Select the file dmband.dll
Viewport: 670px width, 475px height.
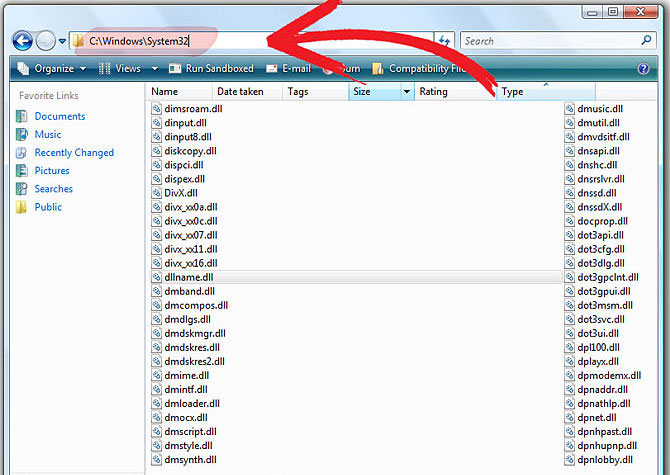(190, 291)
